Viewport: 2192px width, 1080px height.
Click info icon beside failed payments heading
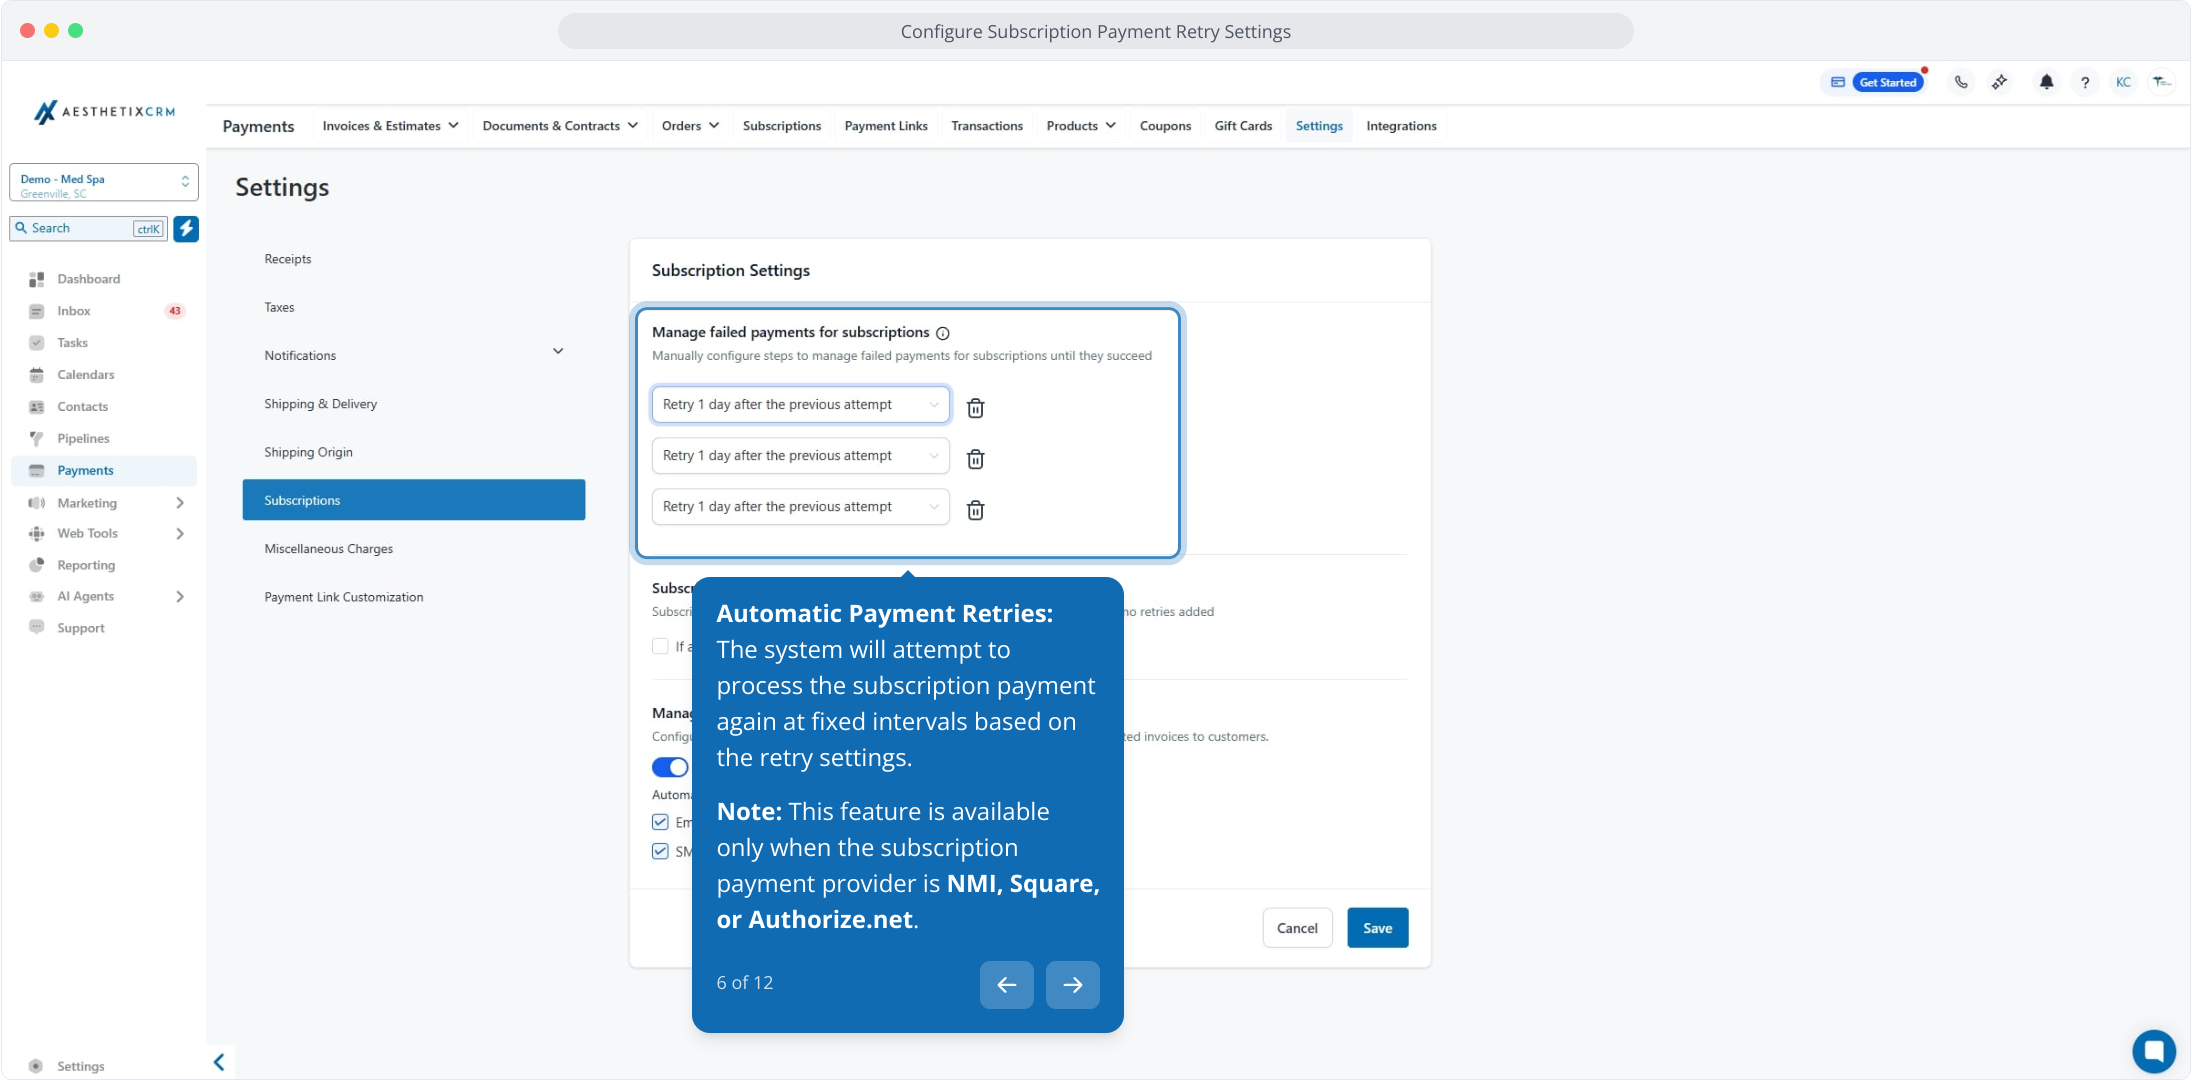[x=942, y=333]
